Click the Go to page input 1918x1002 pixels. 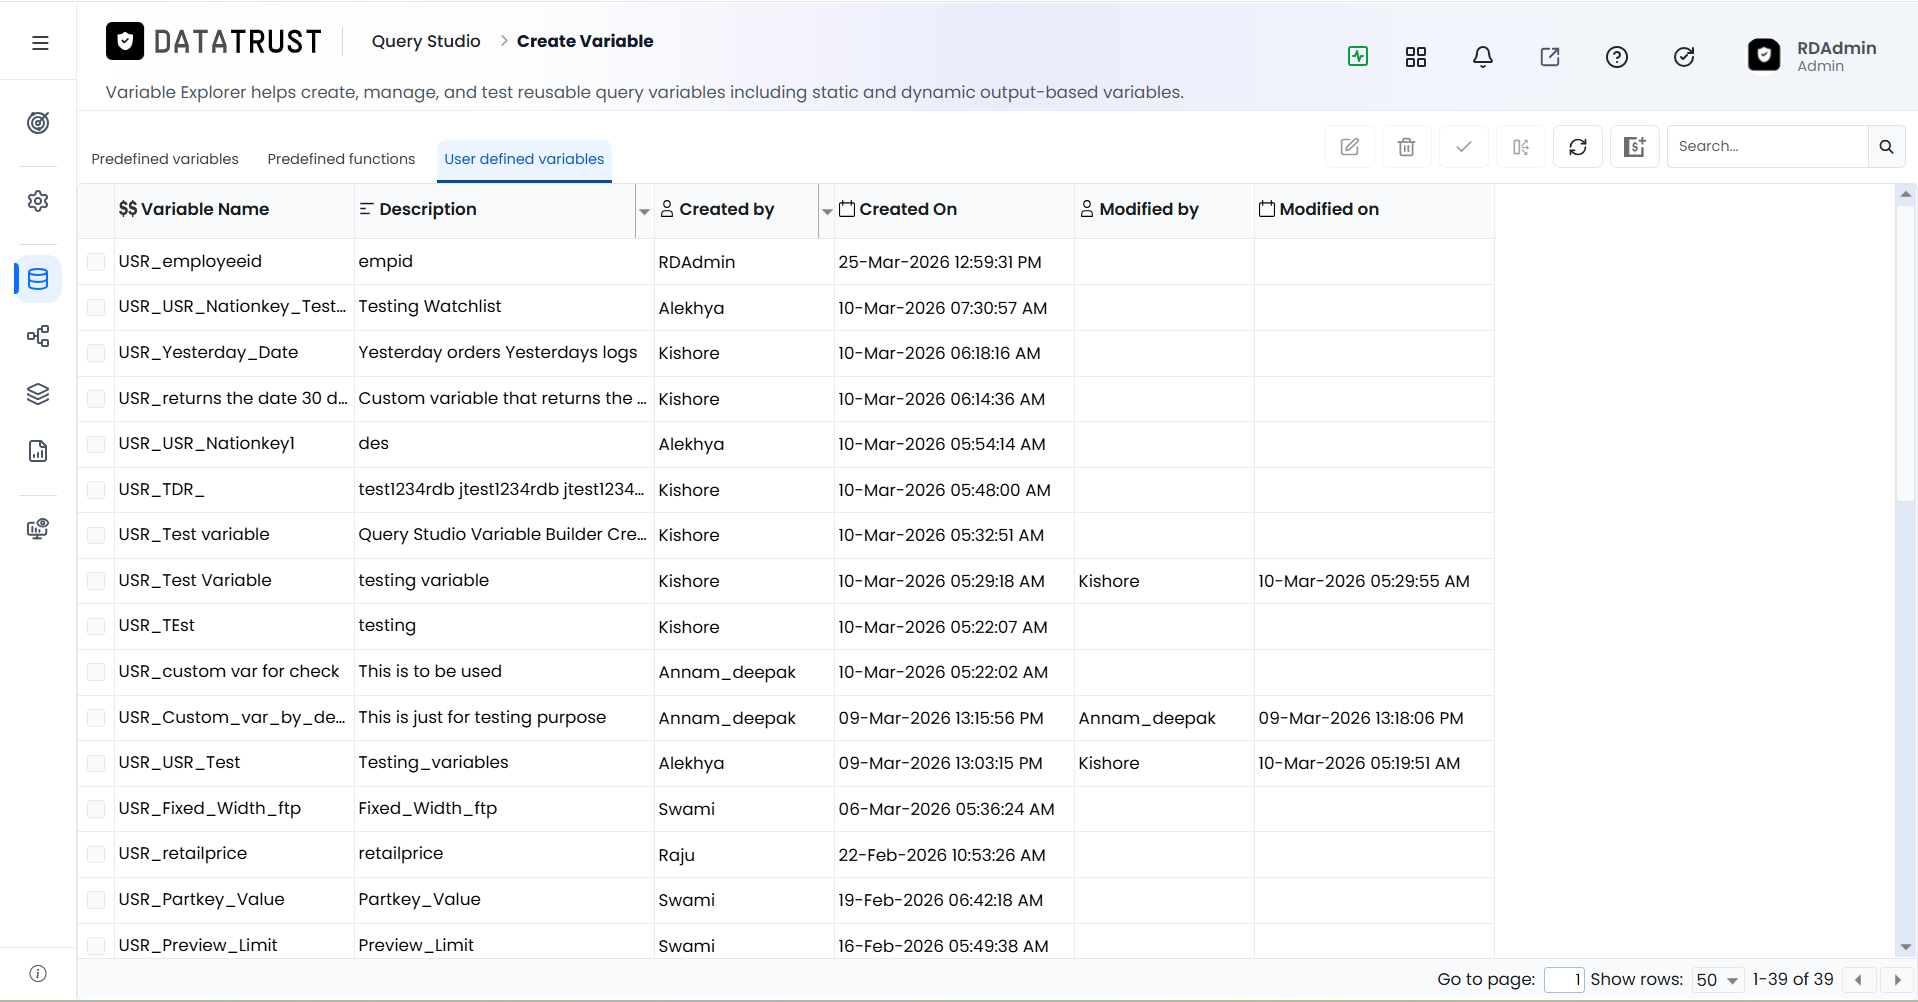click(x=1564, y=980)
